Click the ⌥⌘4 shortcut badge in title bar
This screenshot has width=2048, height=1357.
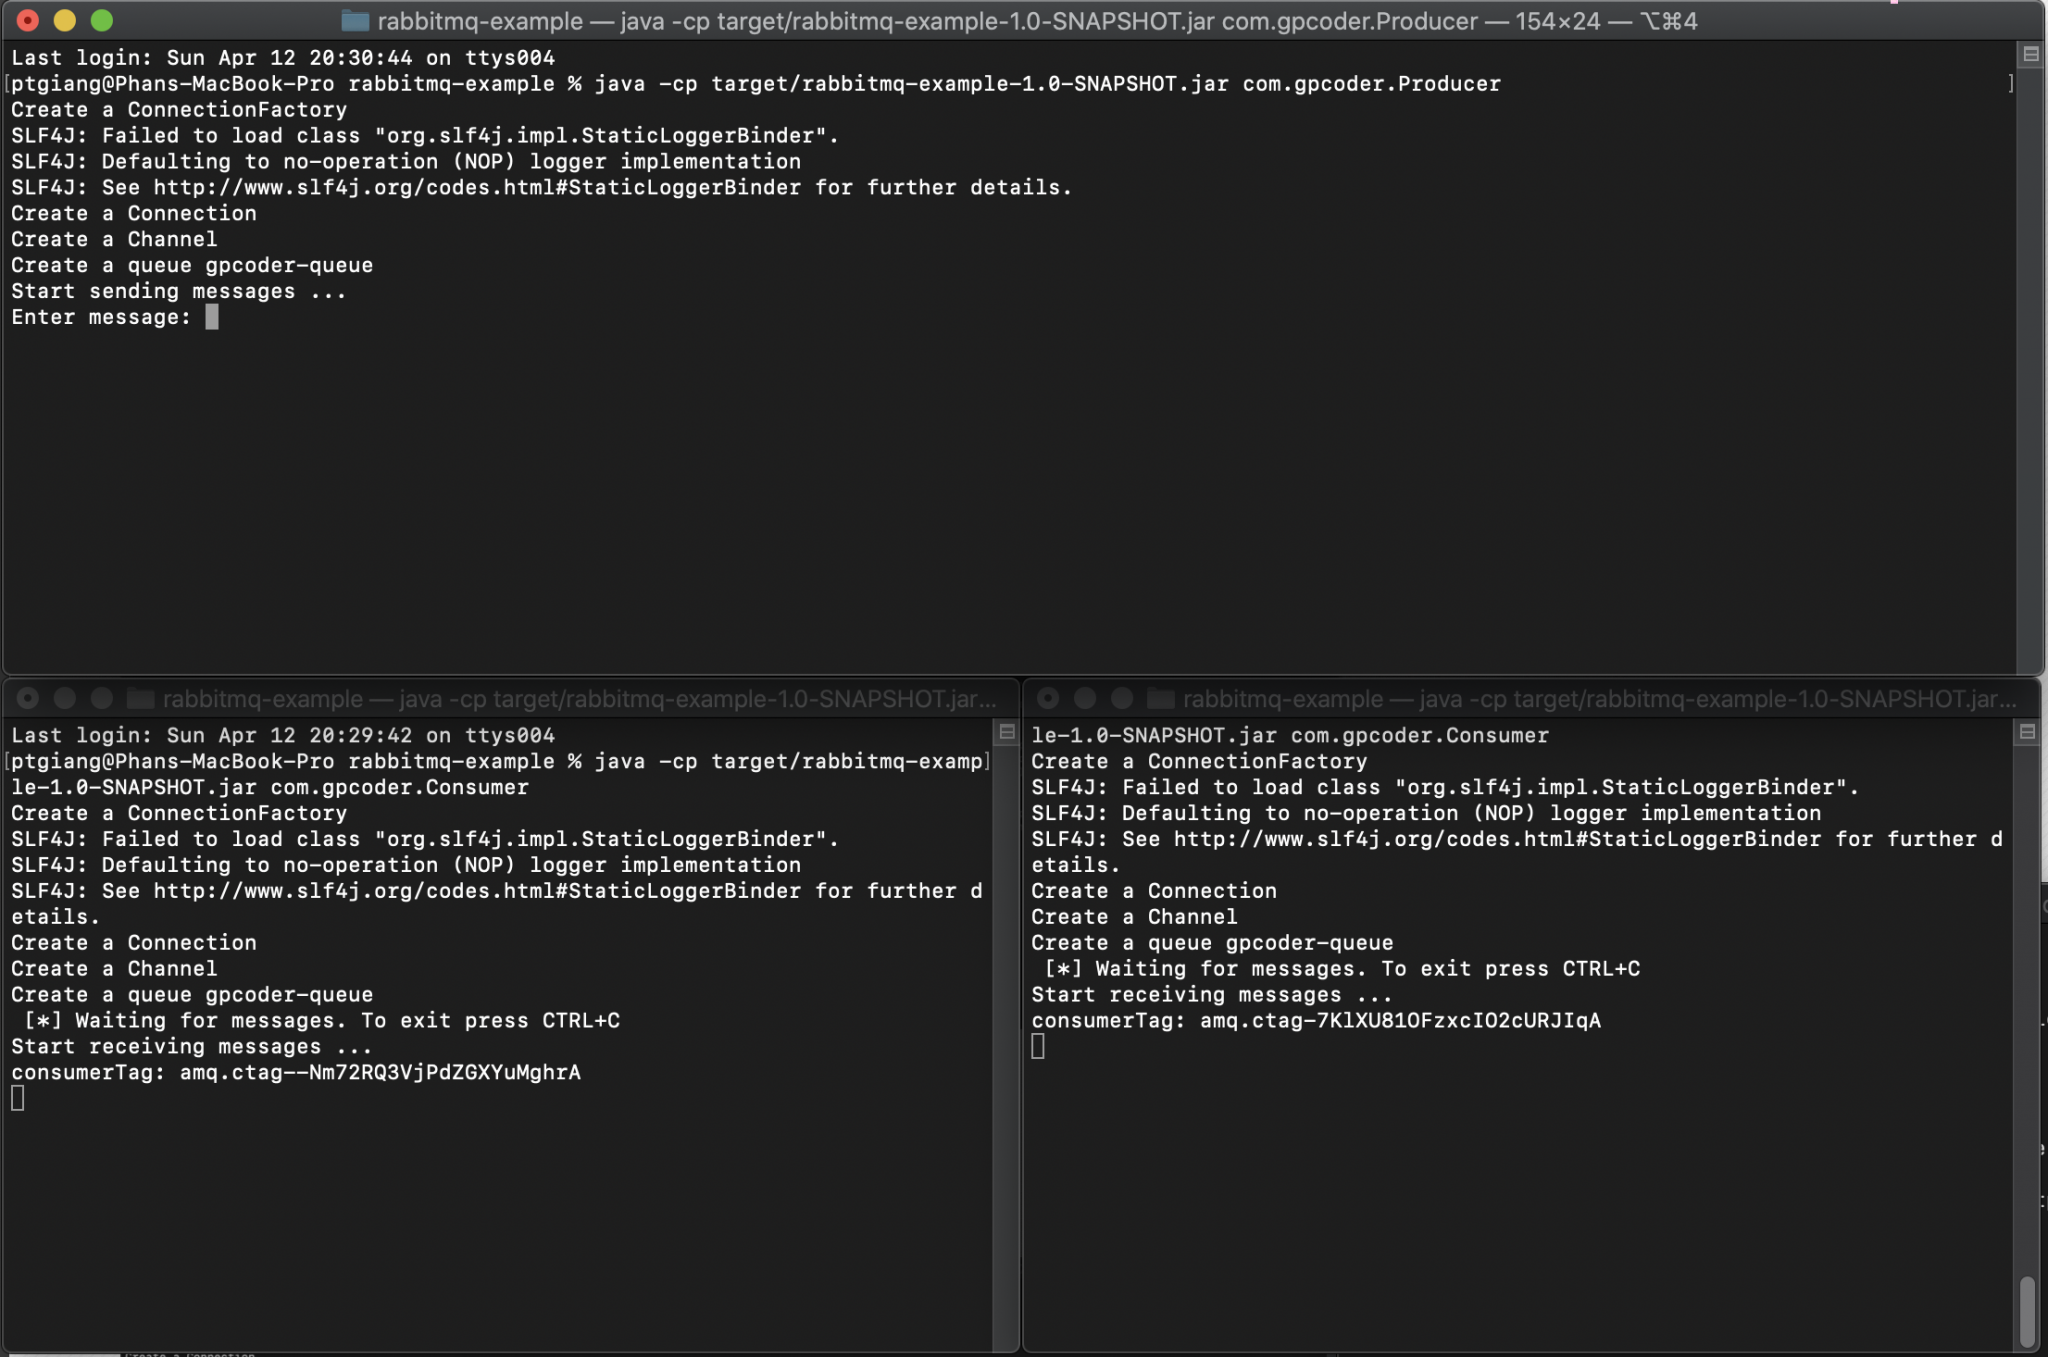pyautogui.click(x=1668, y=21)
